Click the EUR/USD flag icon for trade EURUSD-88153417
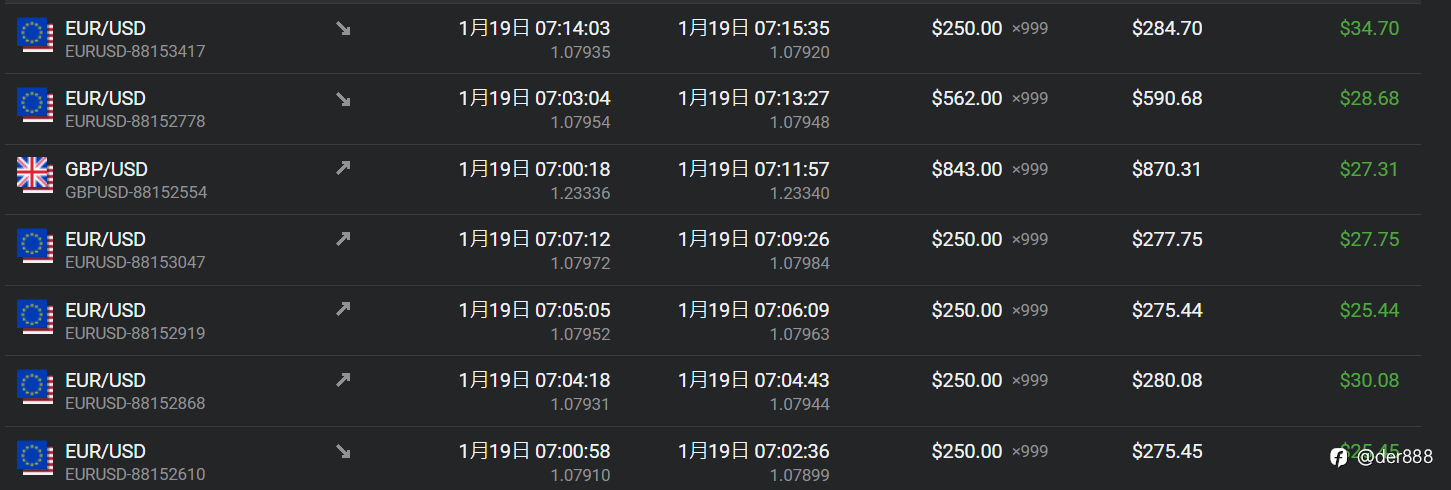Screen dimensions: 1451x490 [x=35, y=35]
